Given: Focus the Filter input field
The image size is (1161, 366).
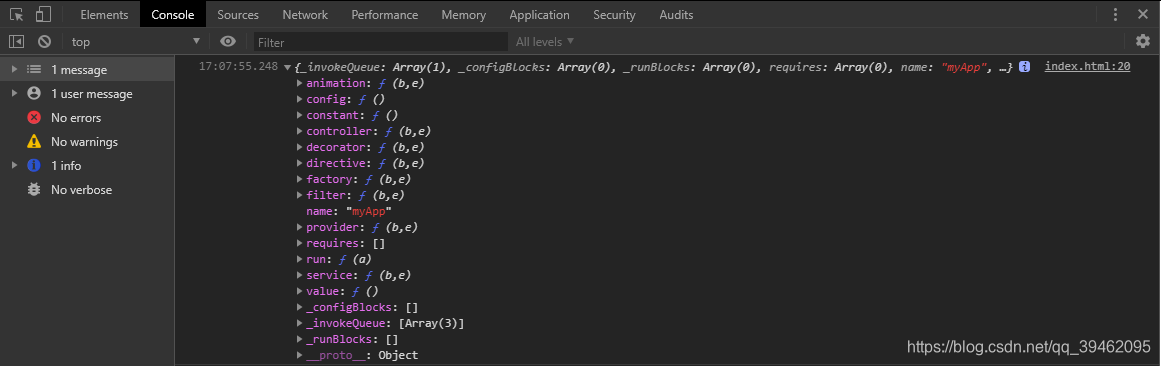Looking at the screenshot, I should pyautogui.click(x=381, y=42).
